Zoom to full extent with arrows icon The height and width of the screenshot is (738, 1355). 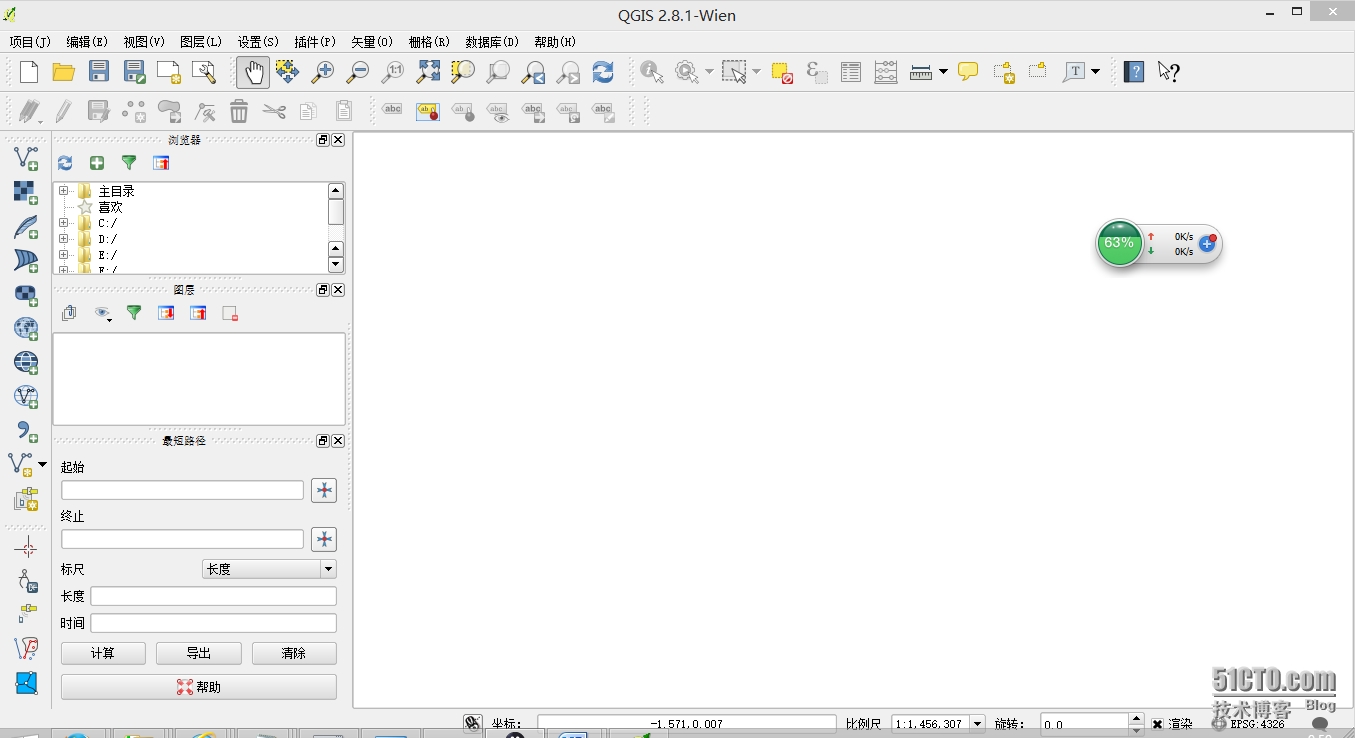[428, 72]
